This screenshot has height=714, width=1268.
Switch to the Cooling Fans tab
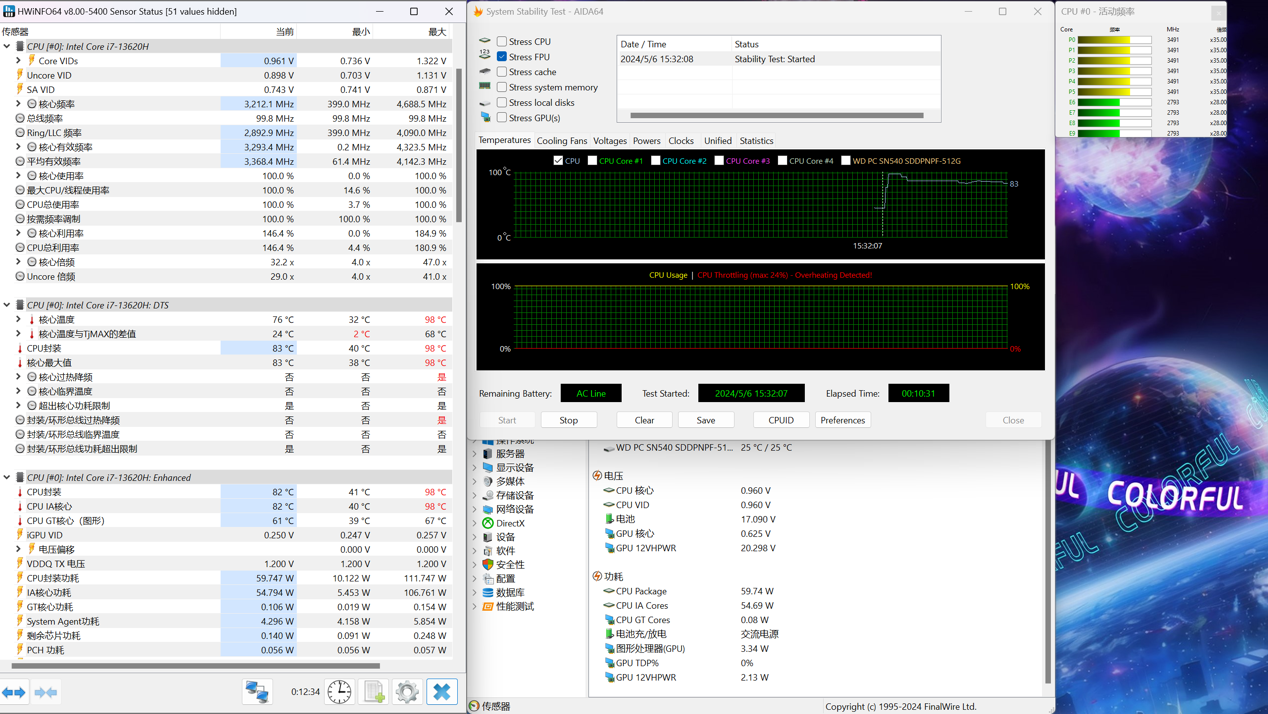point(561,141)
